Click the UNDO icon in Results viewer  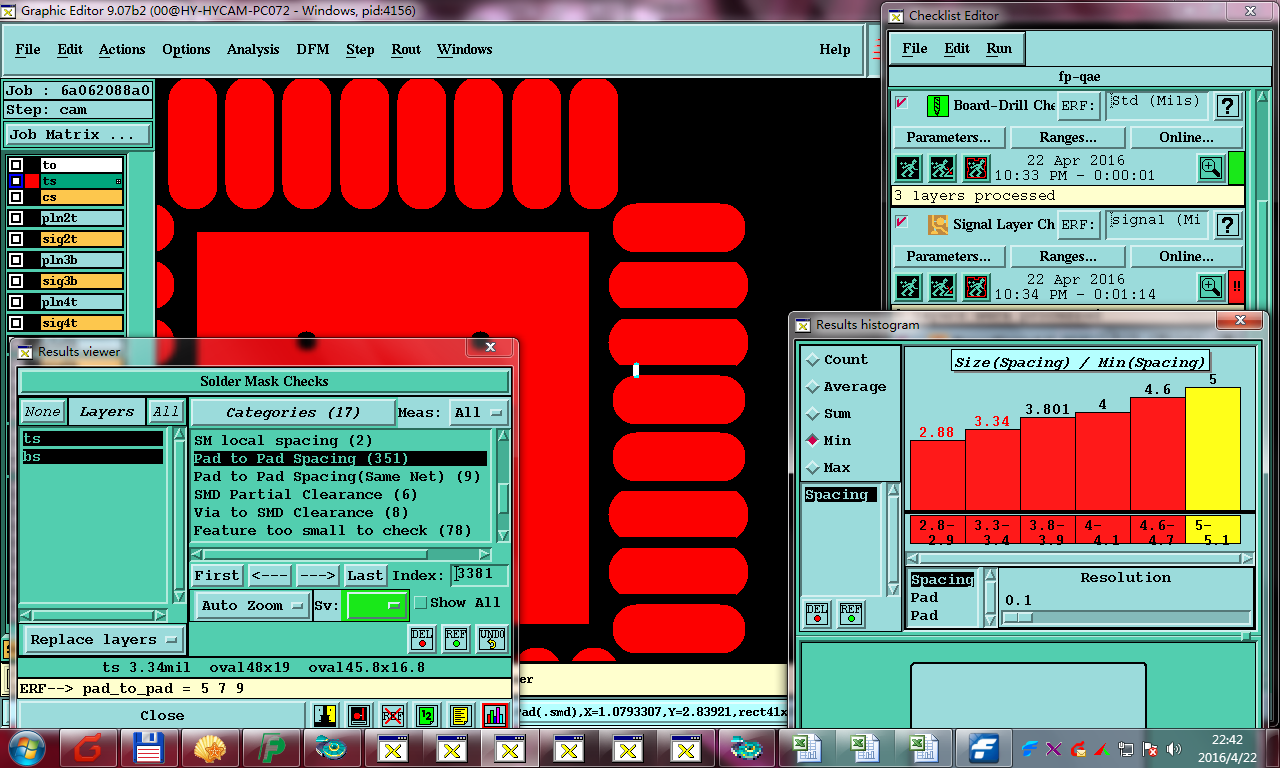pyautogui.click(x=491, y=638)
